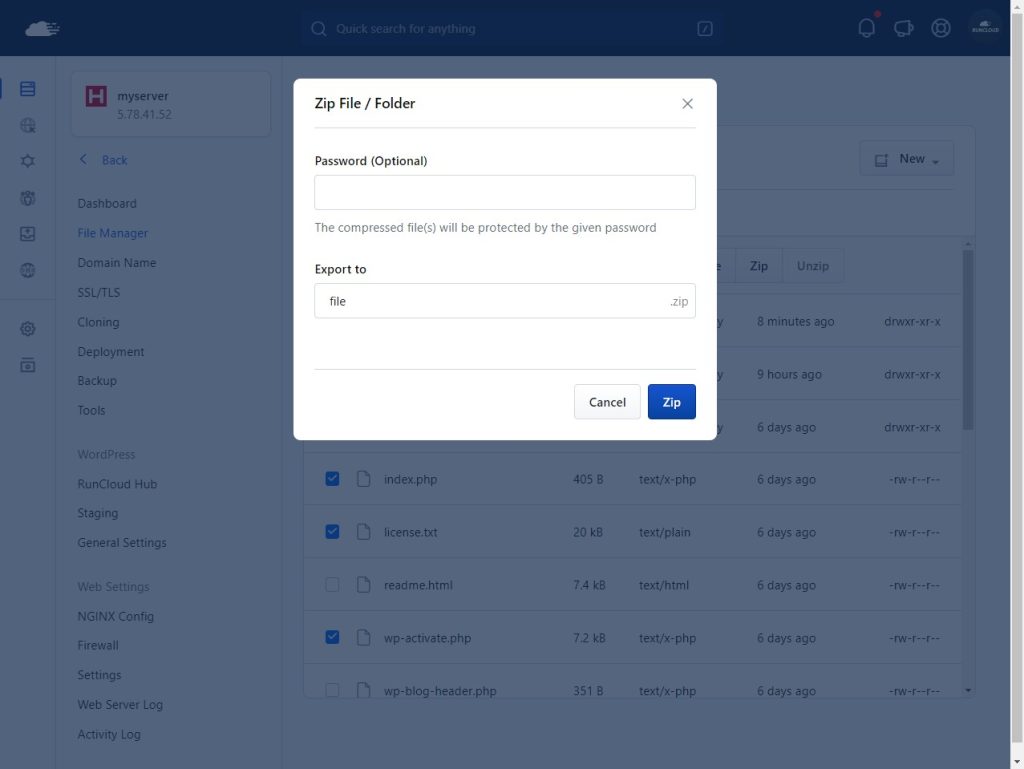Expand the New dropdown button
The width and height of the screenshot is (1024, 769).
pyautogui.click(x=906, y=159)
